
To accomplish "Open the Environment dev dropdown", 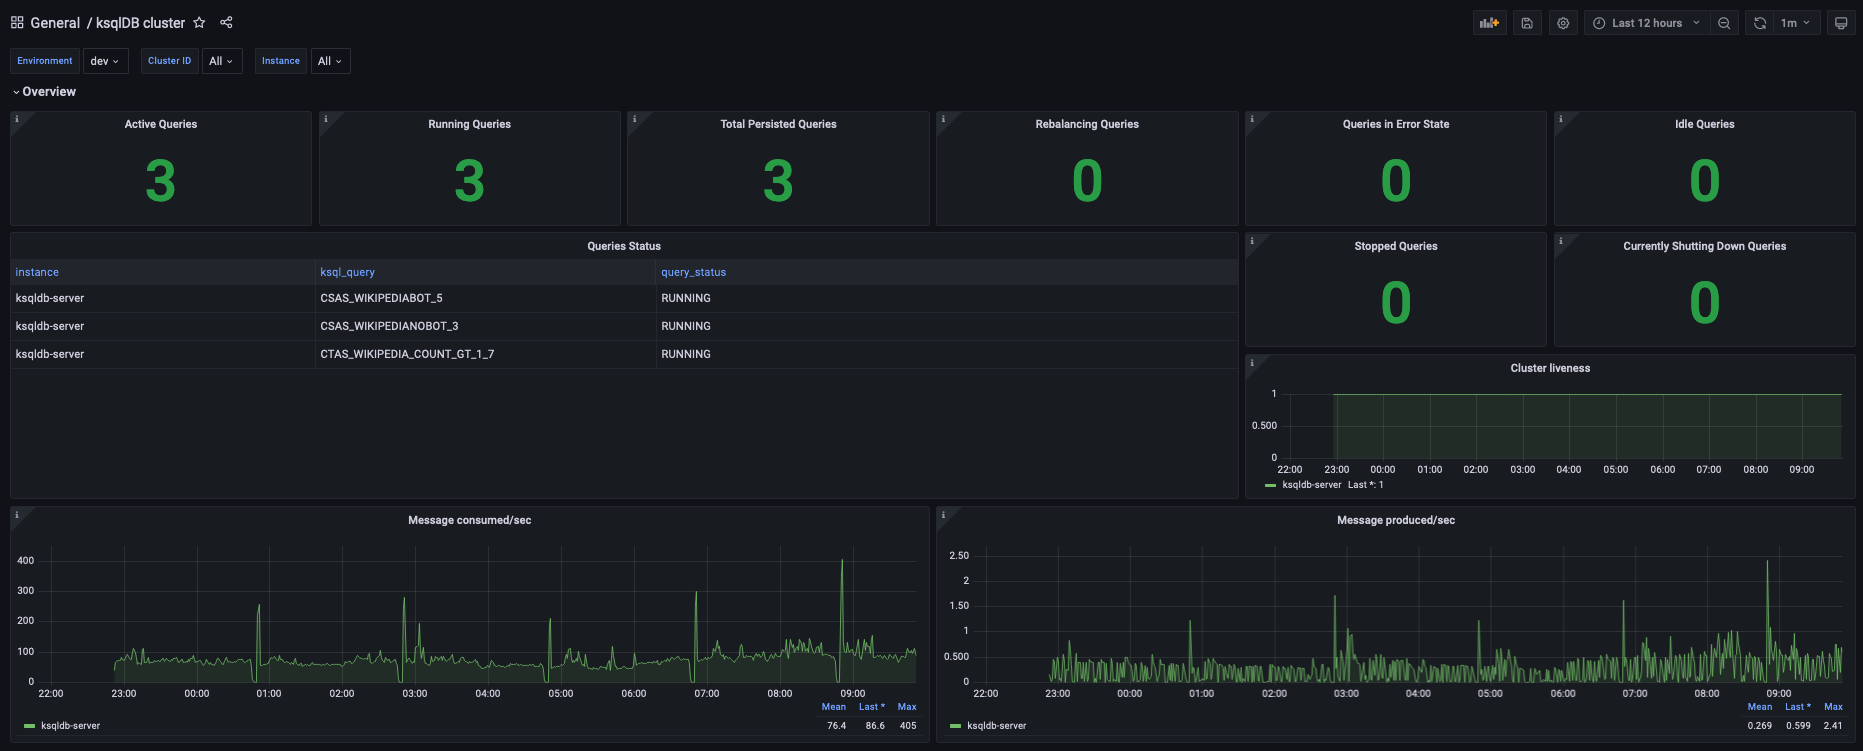I will [x=104, y=61].
